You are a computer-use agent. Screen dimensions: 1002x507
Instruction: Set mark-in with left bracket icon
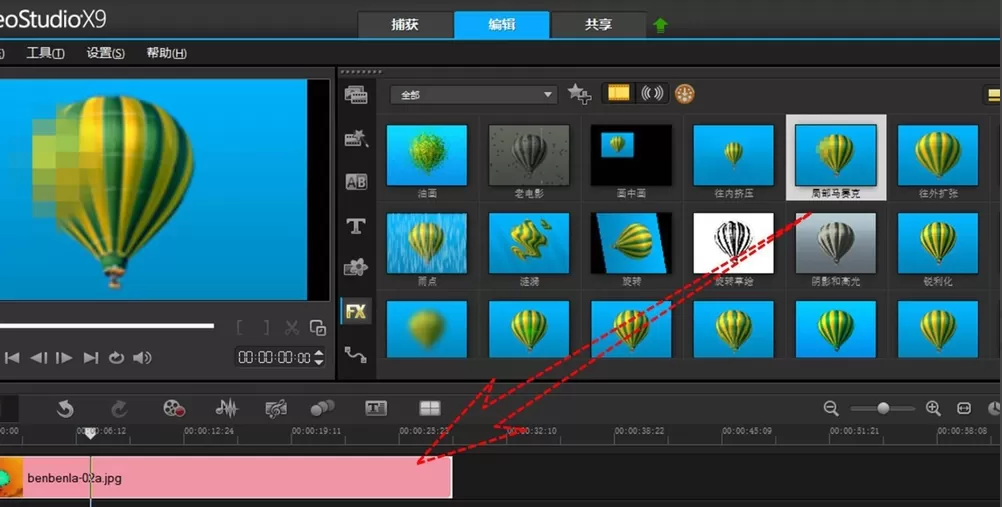240,328
